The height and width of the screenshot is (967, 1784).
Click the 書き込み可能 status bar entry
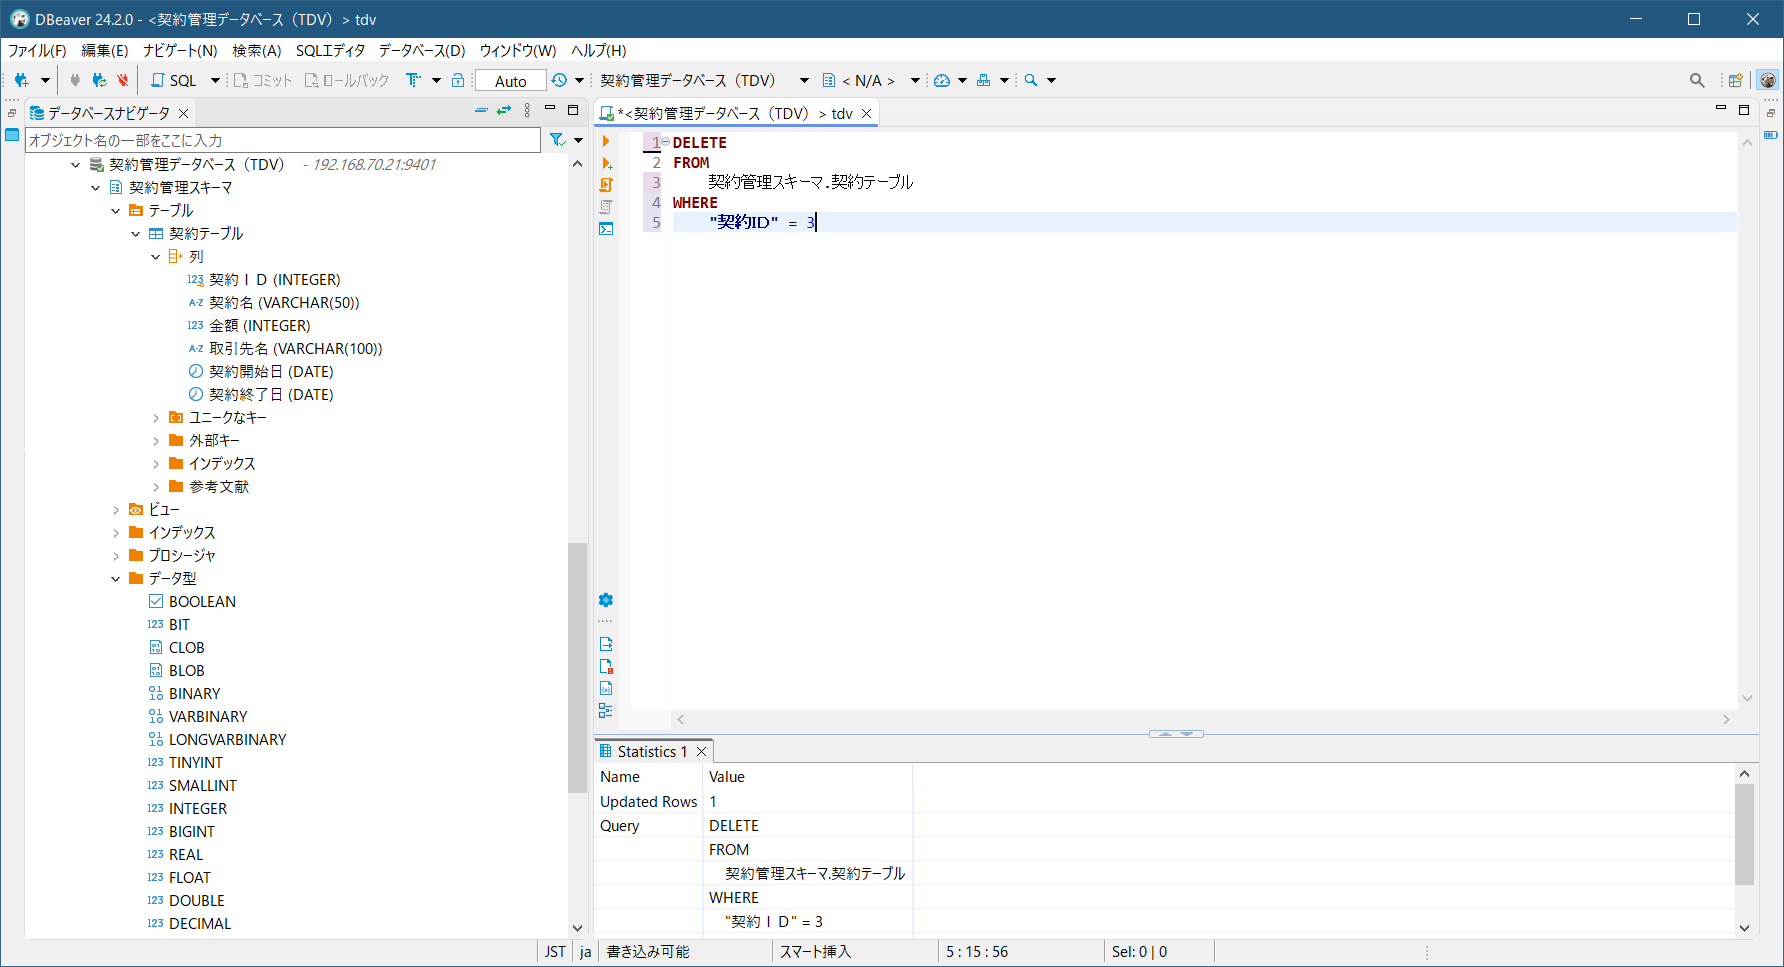(648, 952)
